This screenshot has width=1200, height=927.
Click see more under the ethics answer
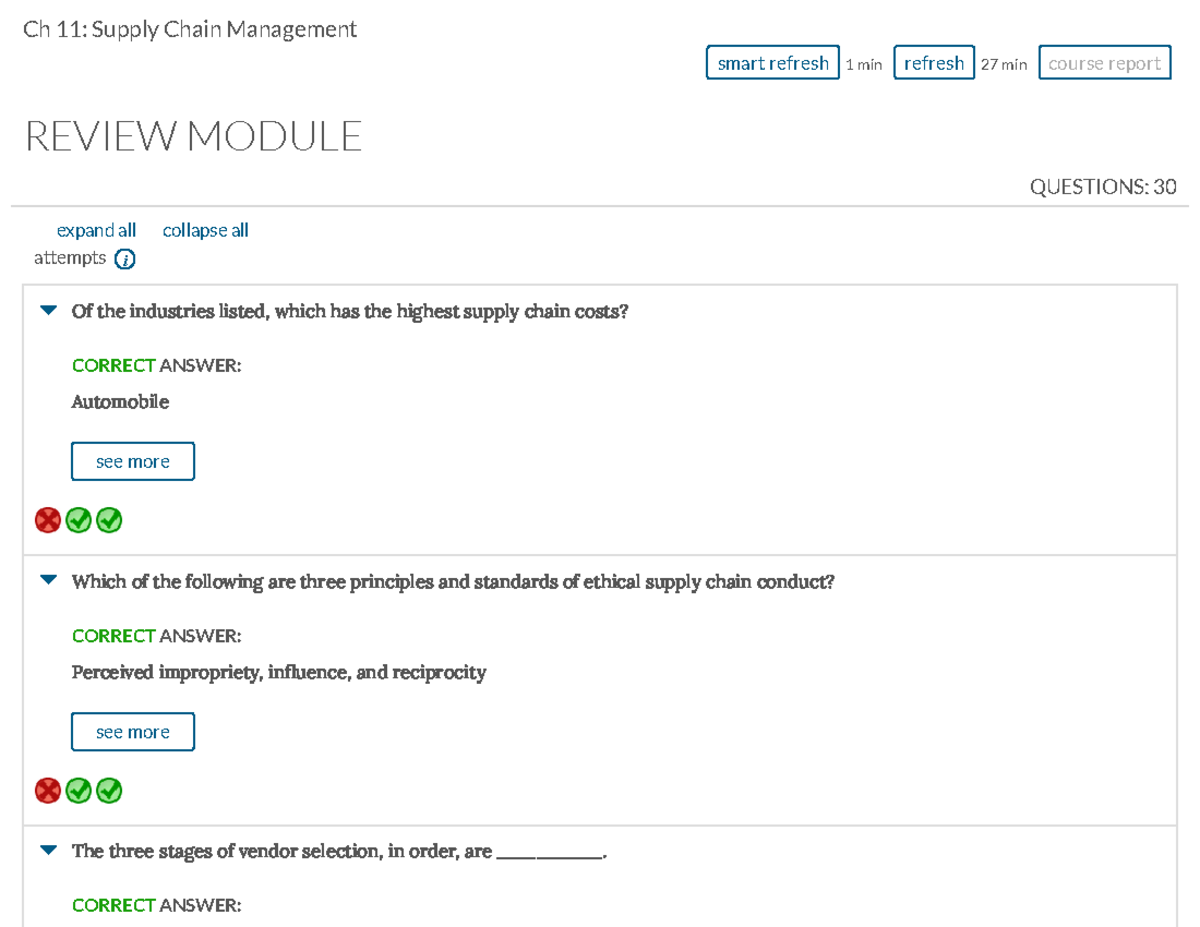pyautogui.click(x=132, y=731)
